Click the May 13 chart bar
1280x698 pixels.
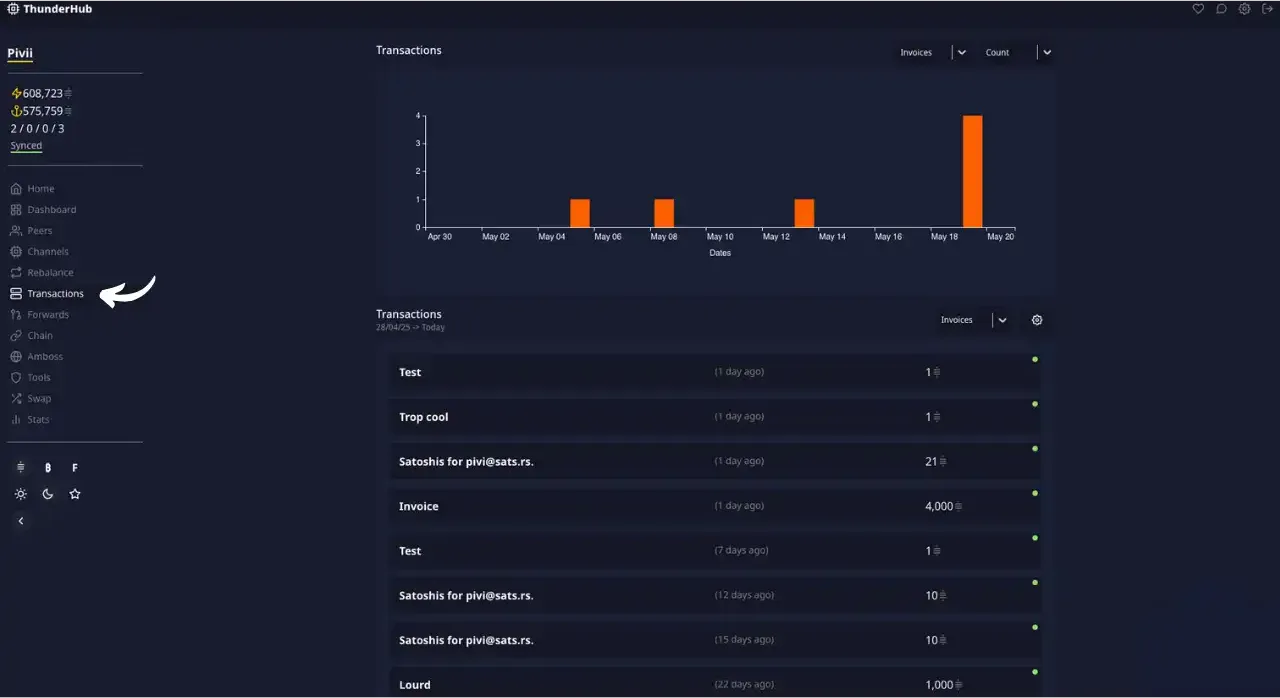pyautogui.click(x=804, y=213)
